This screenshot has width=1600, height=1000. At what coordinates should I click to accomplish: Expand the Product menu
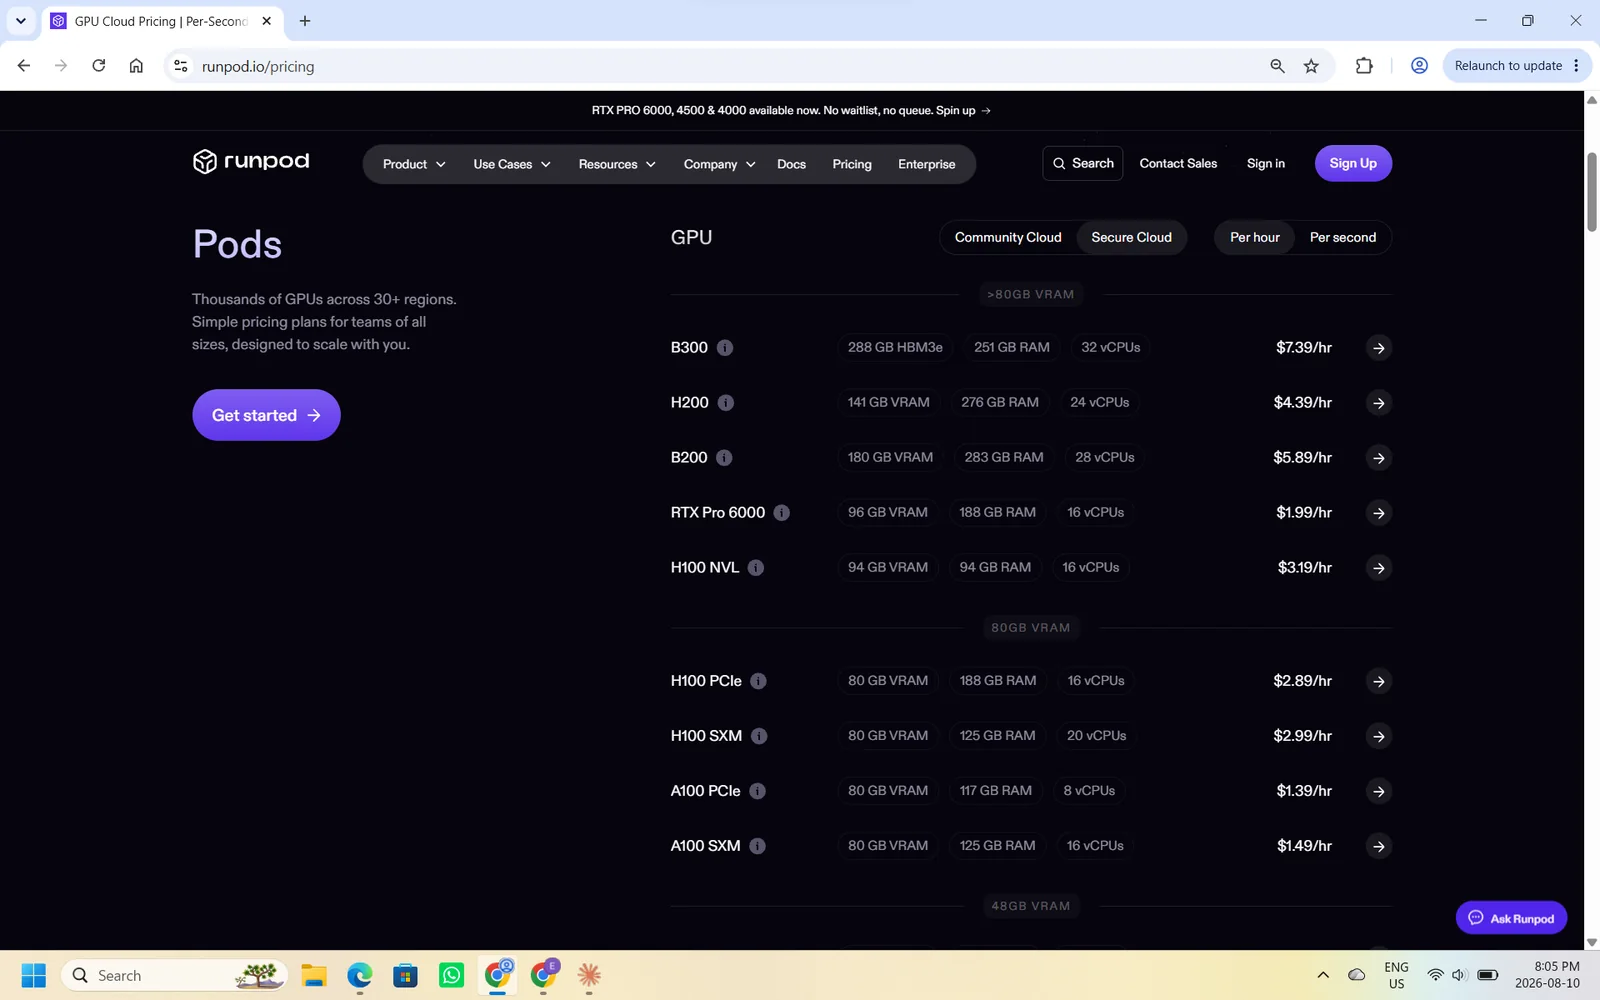[414, 164]
